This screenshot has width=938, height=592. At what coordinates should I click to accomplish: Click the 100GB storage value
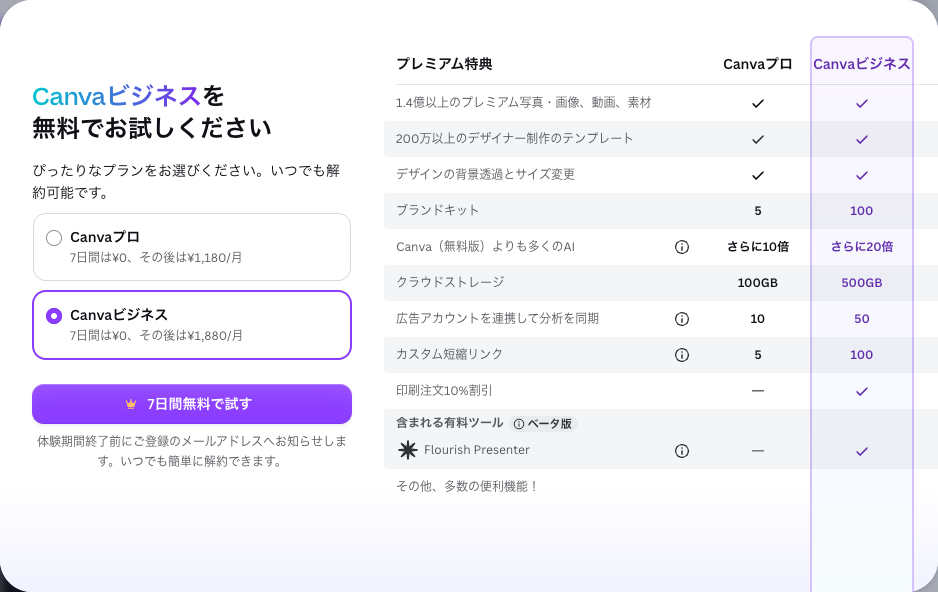(757, 283)
